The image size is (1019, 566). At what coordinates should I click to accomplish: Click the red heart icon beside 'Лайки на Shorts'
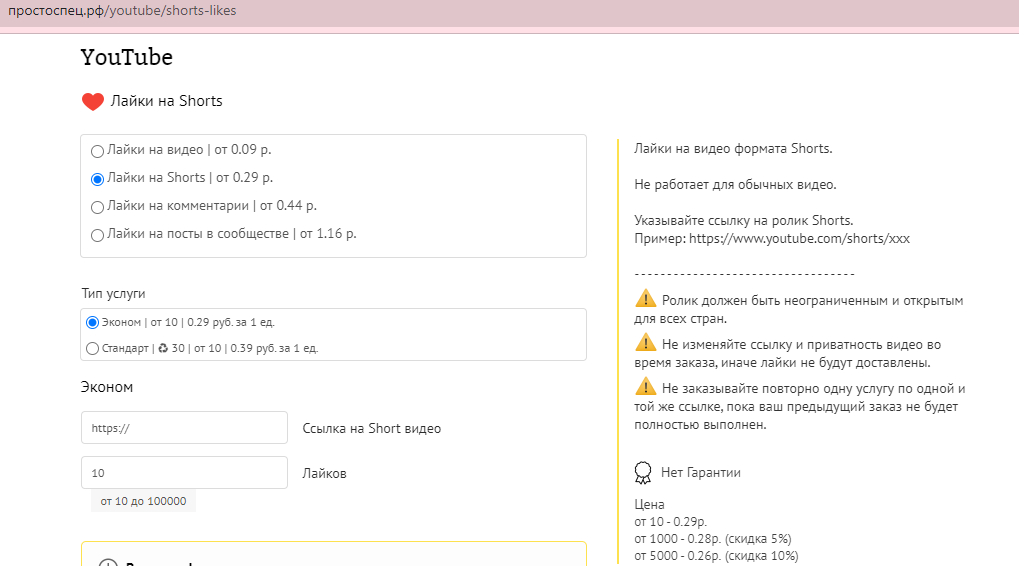[x=93, y=101]
